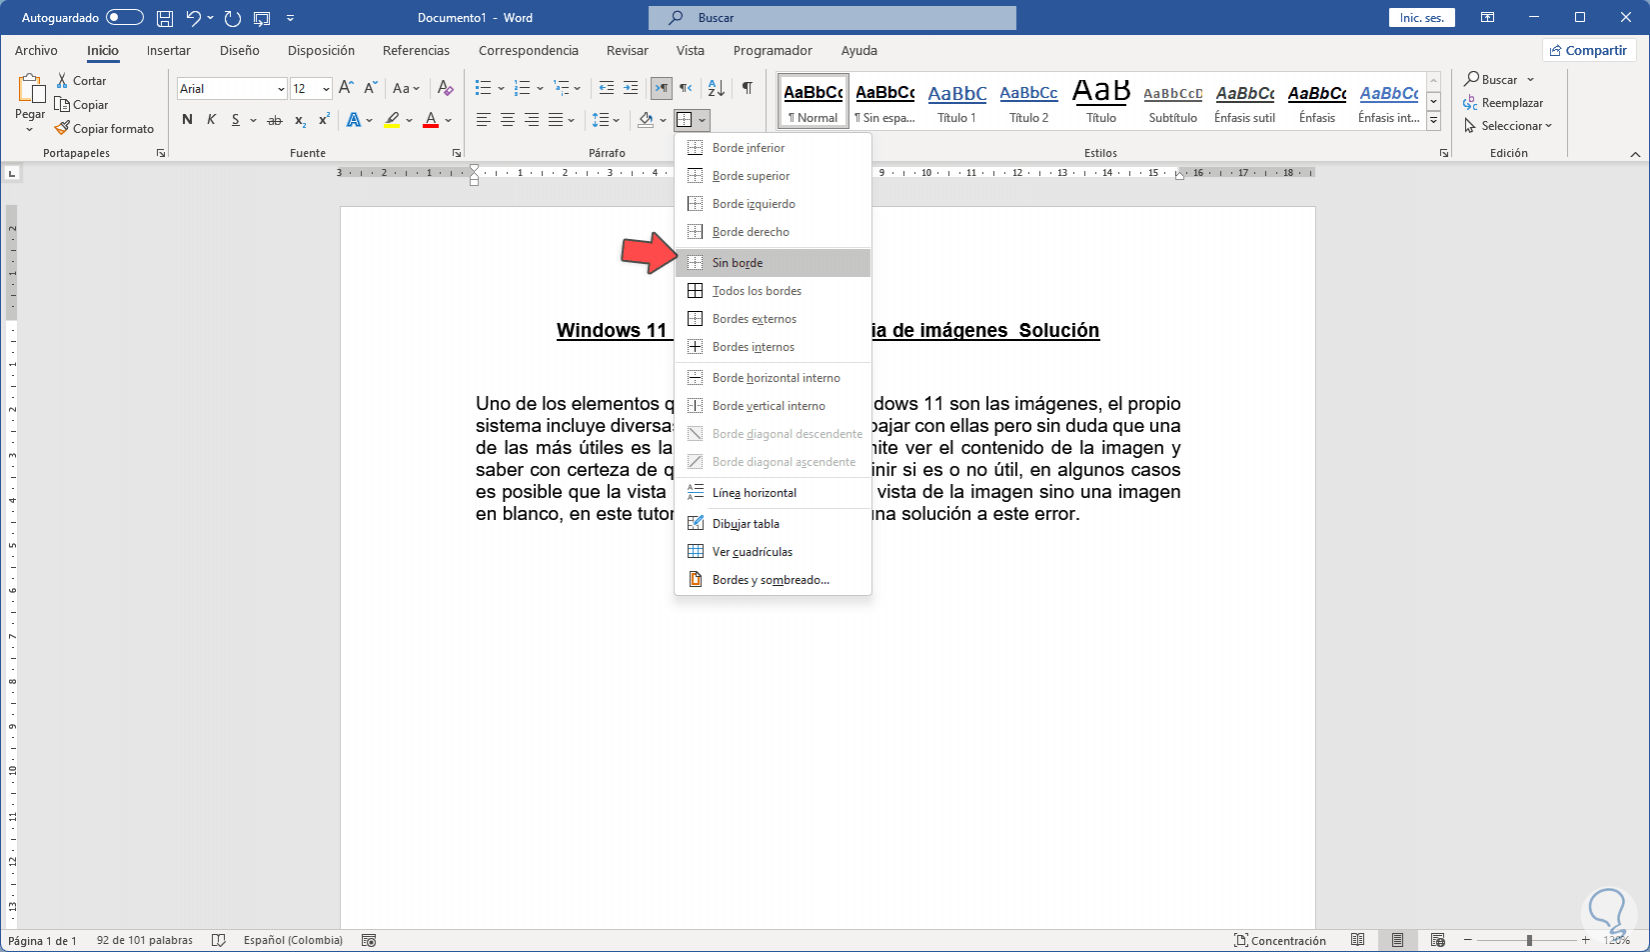
Task: Open the Archivo menu tab
Action: [x=36, y=50]
